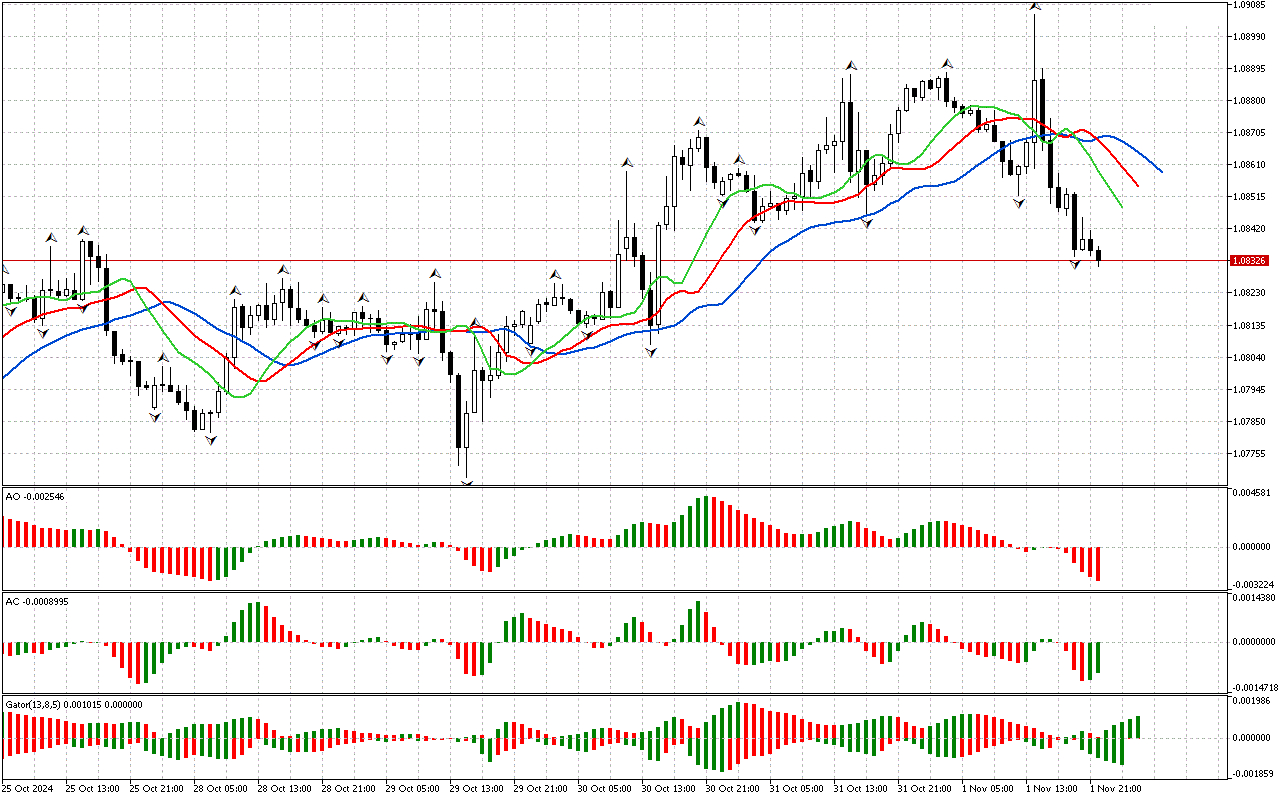Image resolution: width=1280 pixels, height=800 pixels.
Task: Click the "25 Oct 2024" date label
Action: click(26, 789)
